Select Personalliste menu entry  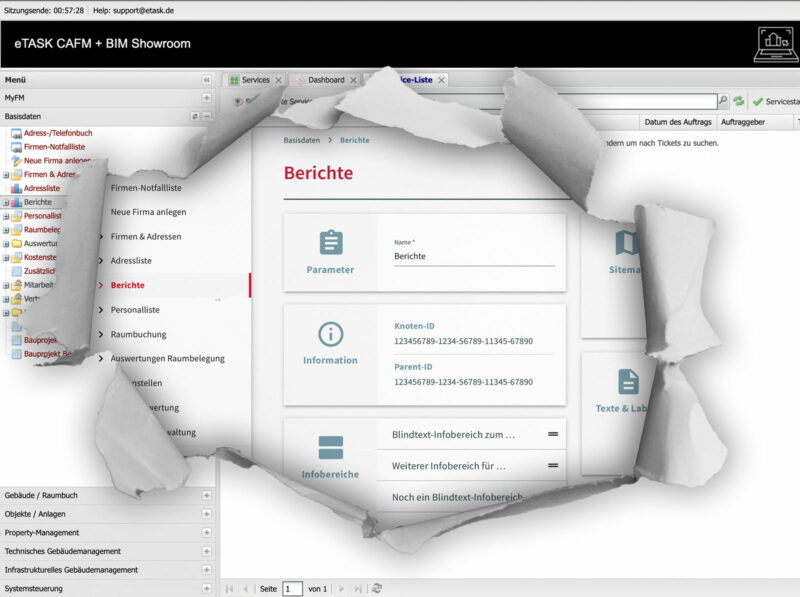click(135, 310)
